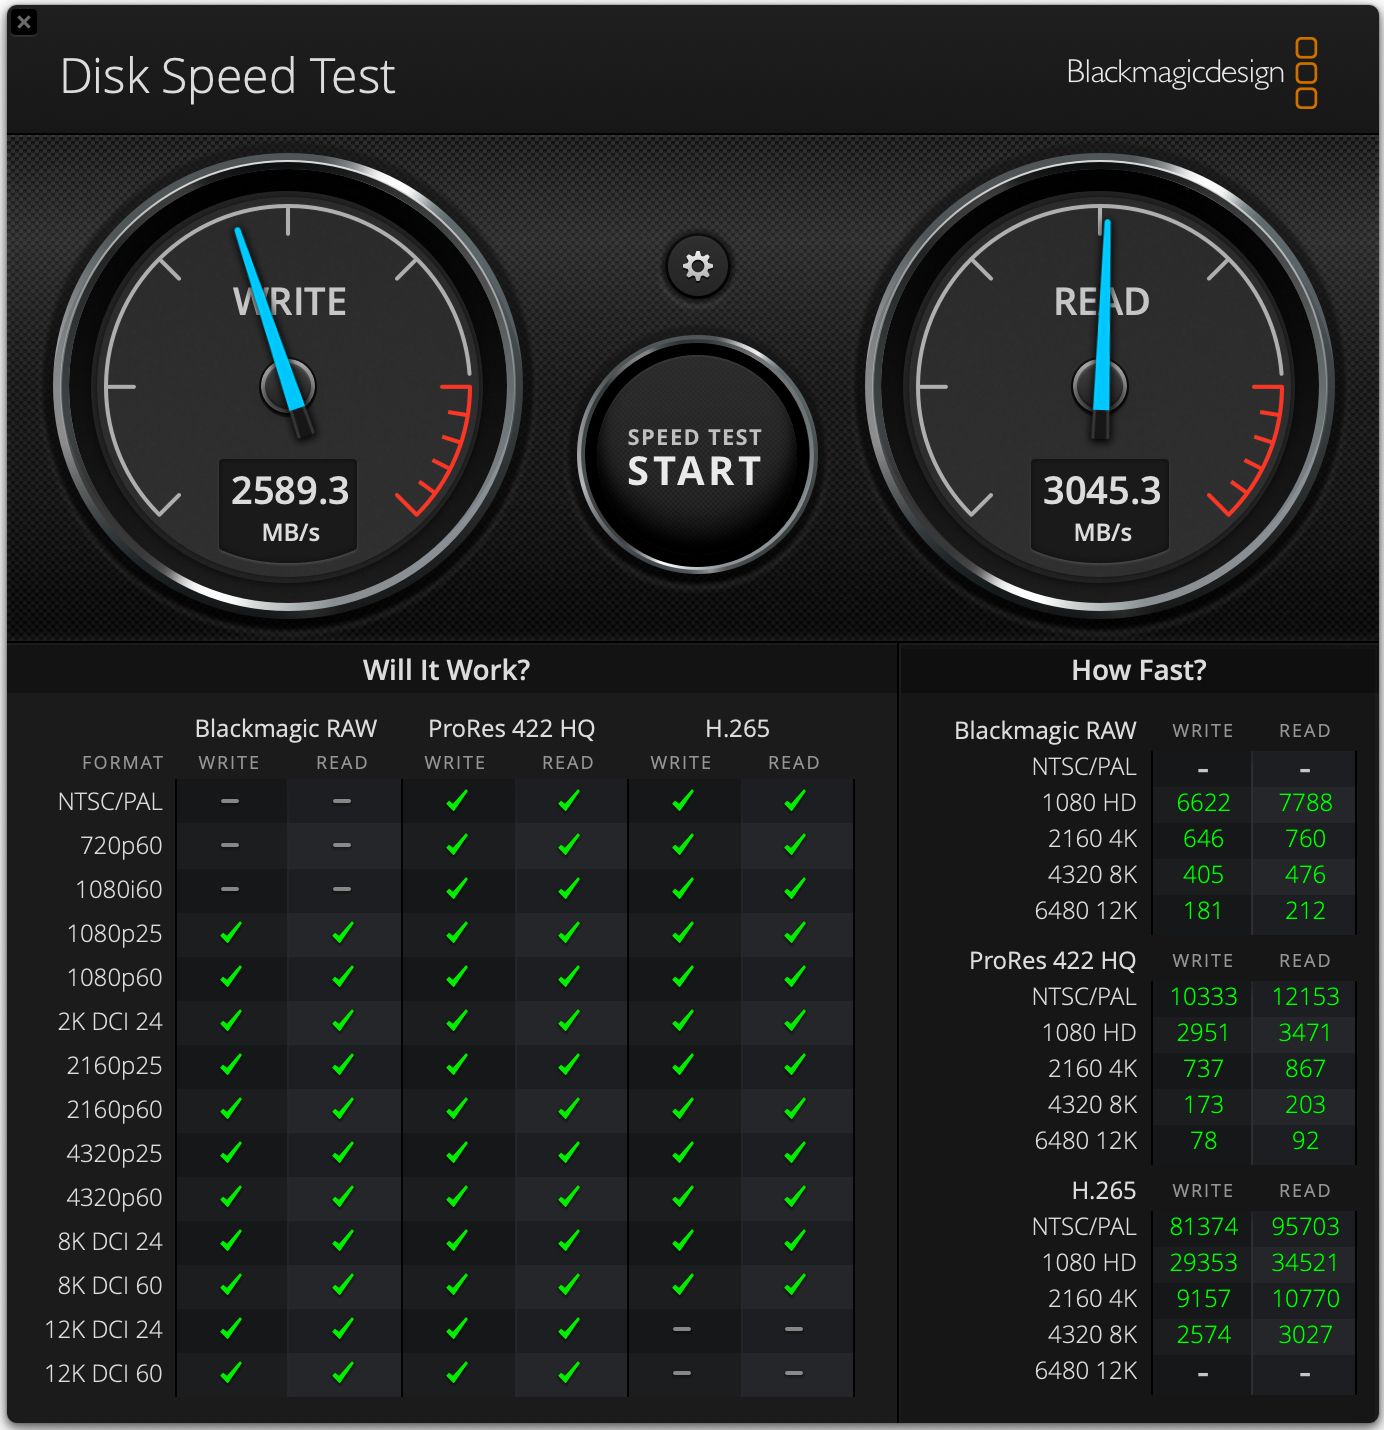Click the Will It Work? heading
The width and height of the screenshot is (1384, 1430).
point(446,670)
